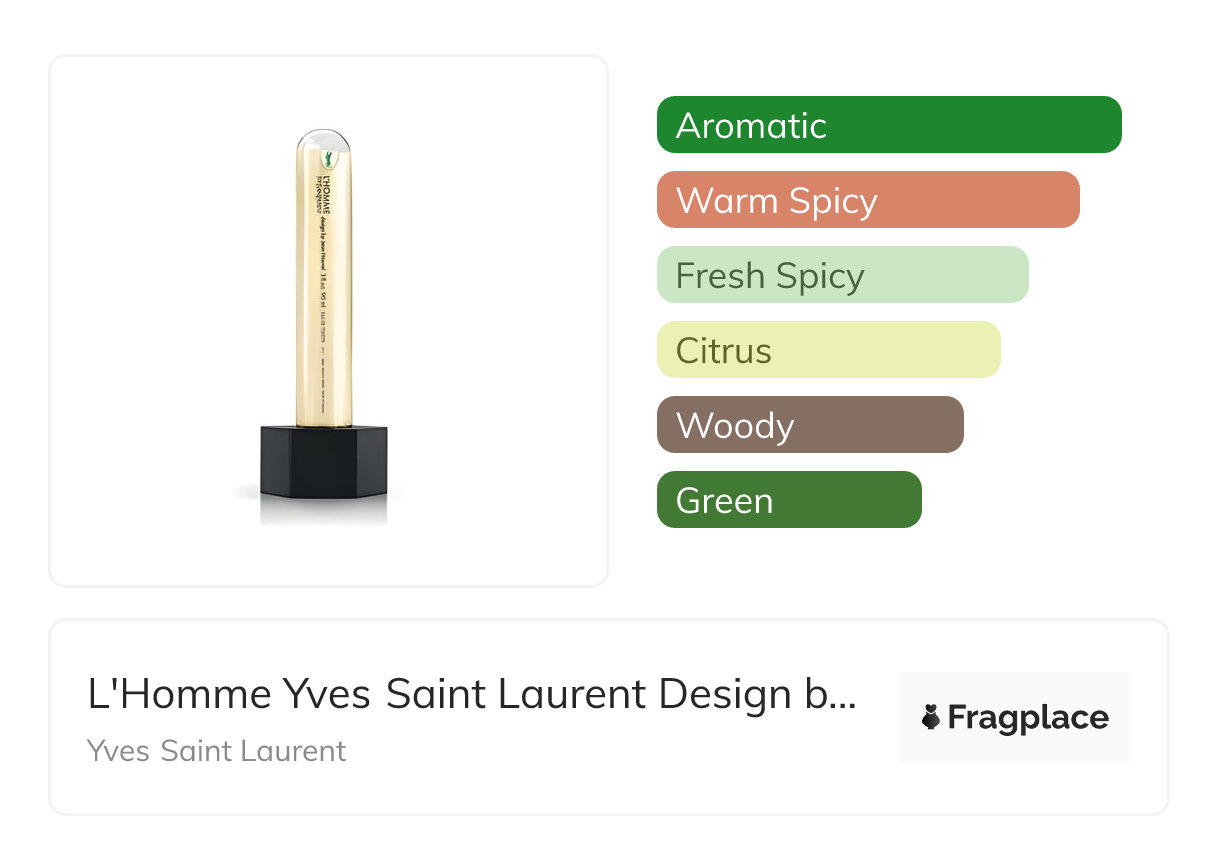
Task: Select the Warm Spicy accord bar
Action: click(867, 200)
